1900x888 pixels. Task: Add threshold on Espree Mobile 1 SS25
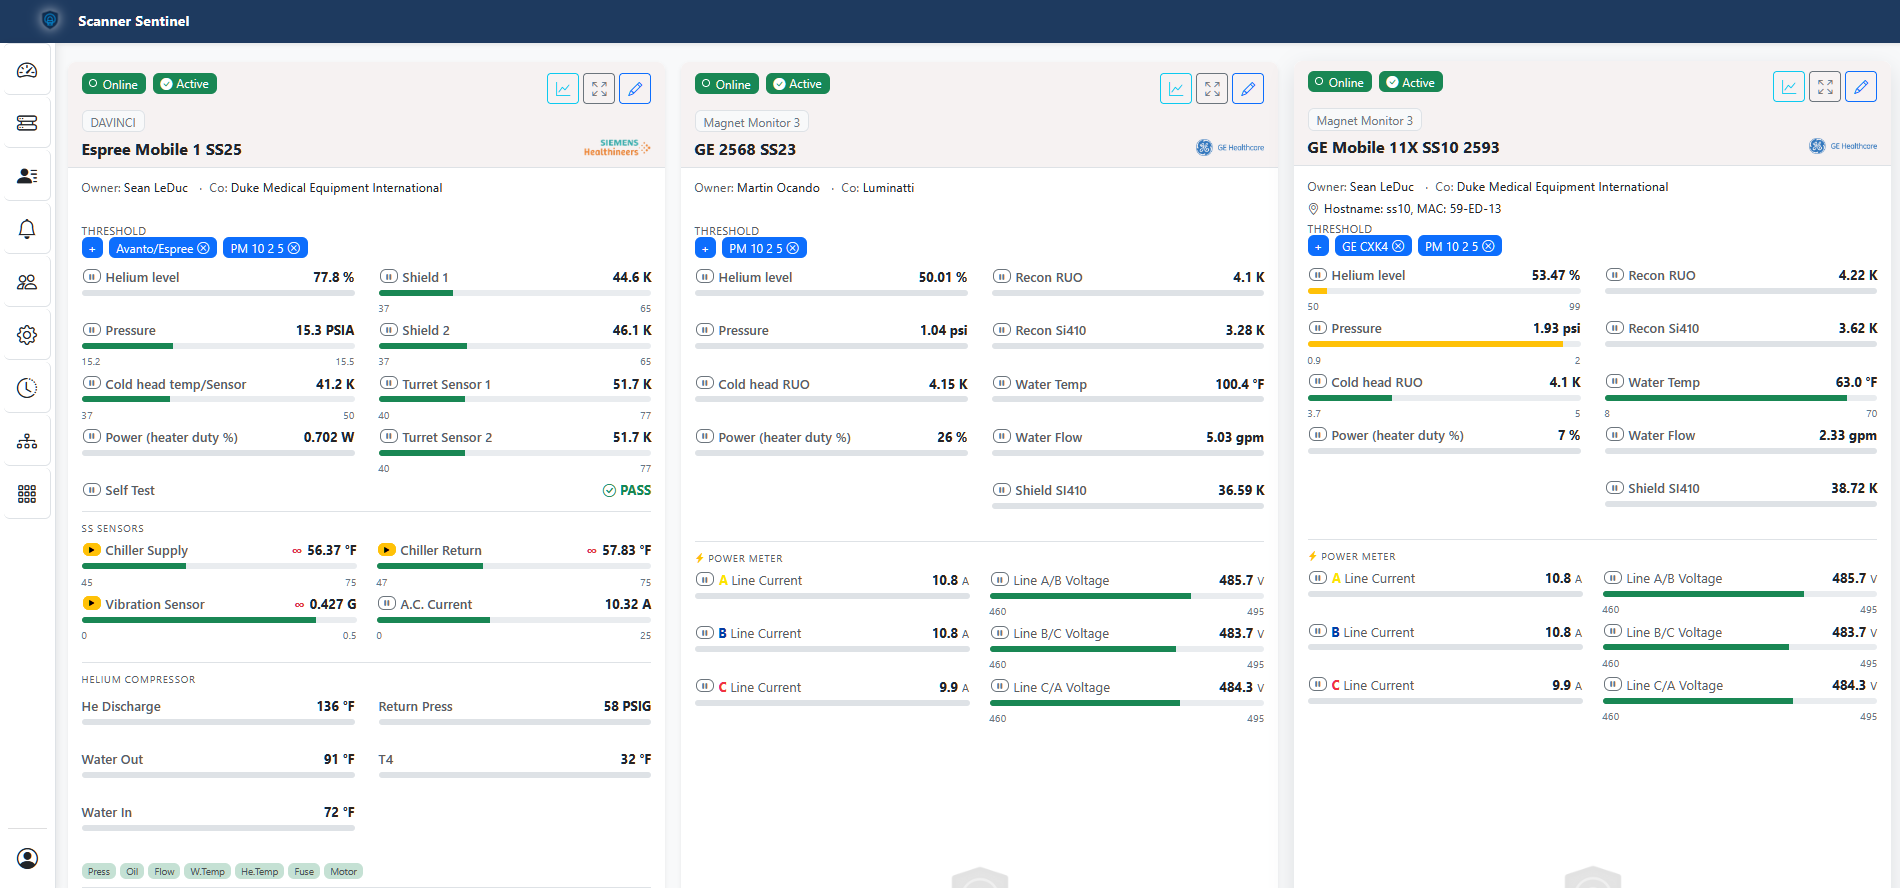tap(92, 248)
